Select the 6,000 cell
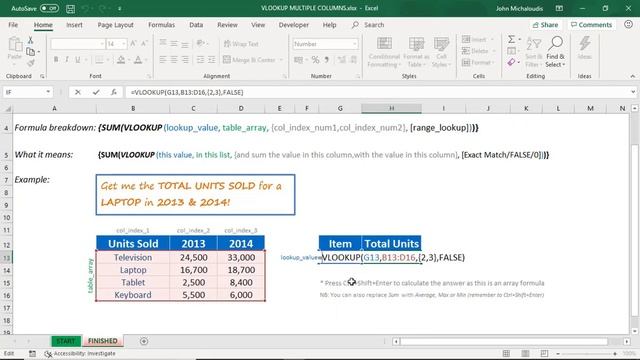 [241, 295]
